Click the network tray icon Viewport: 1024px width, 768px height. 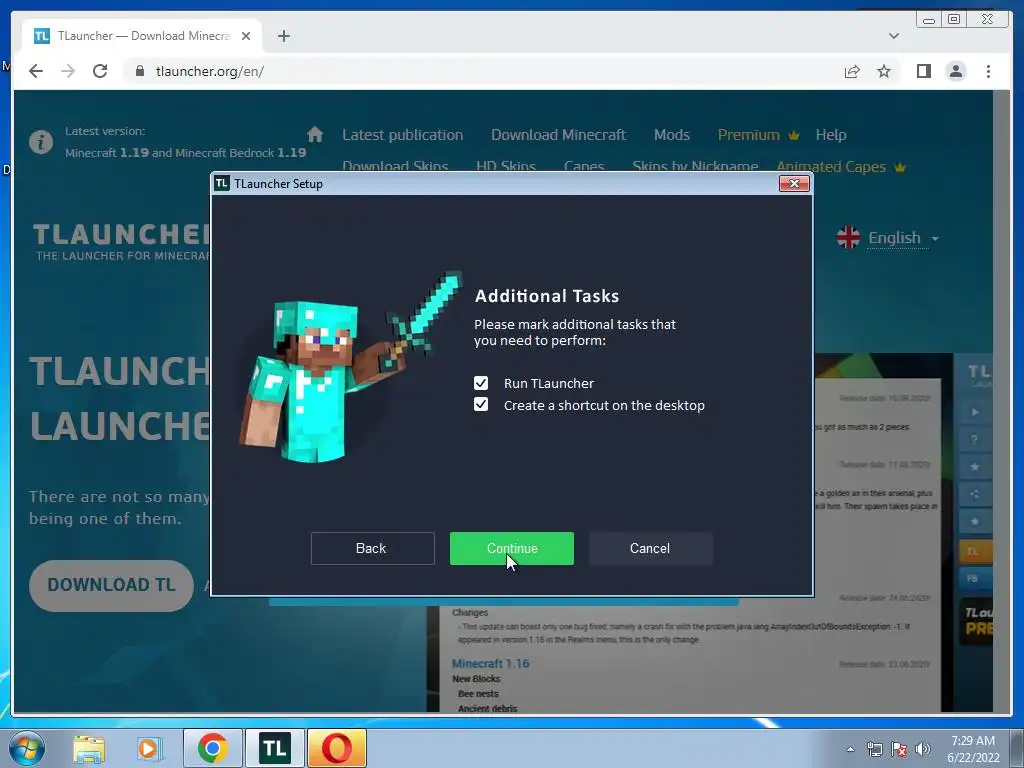click(874, 749)
